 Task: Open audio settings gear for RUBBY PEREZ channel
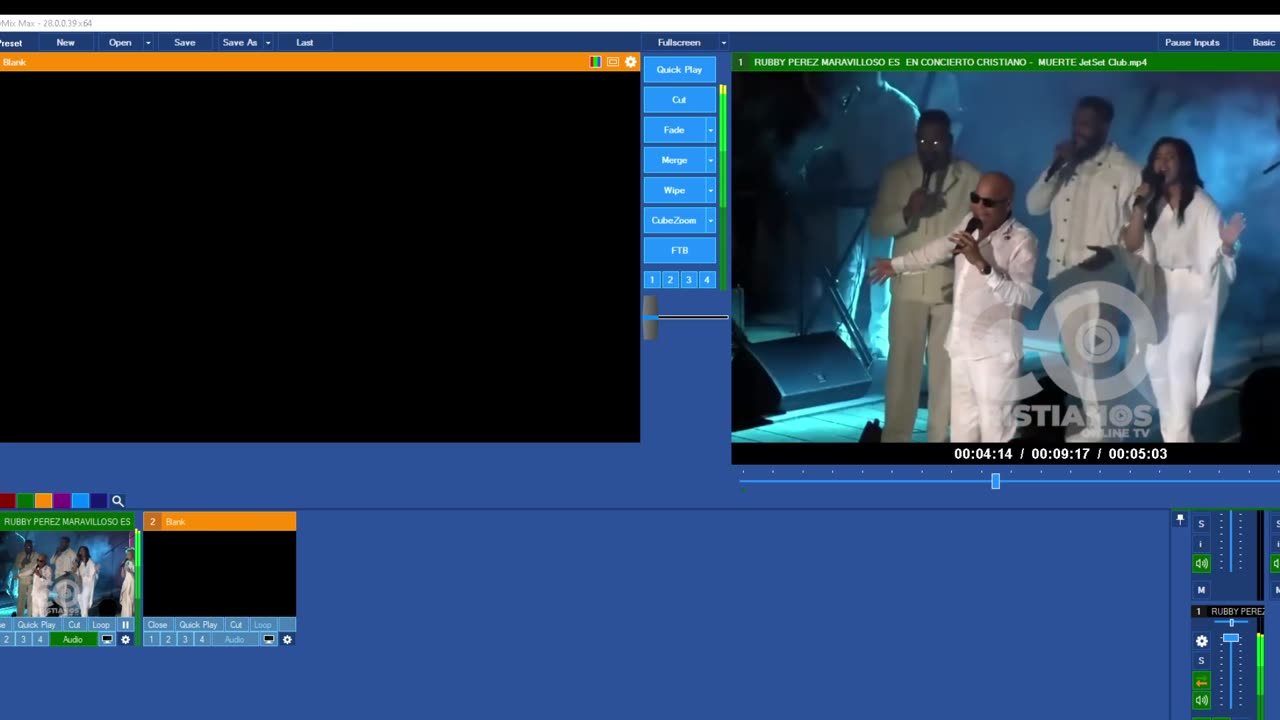tap(1202, 641)
